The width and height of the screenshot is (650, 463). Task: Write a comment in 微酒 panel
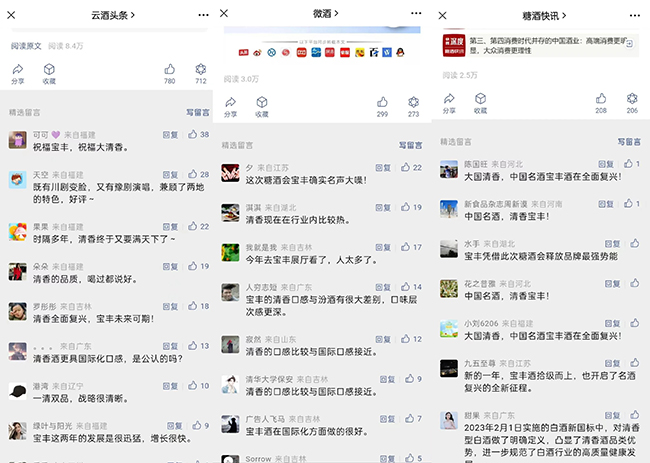click(410, 145)
